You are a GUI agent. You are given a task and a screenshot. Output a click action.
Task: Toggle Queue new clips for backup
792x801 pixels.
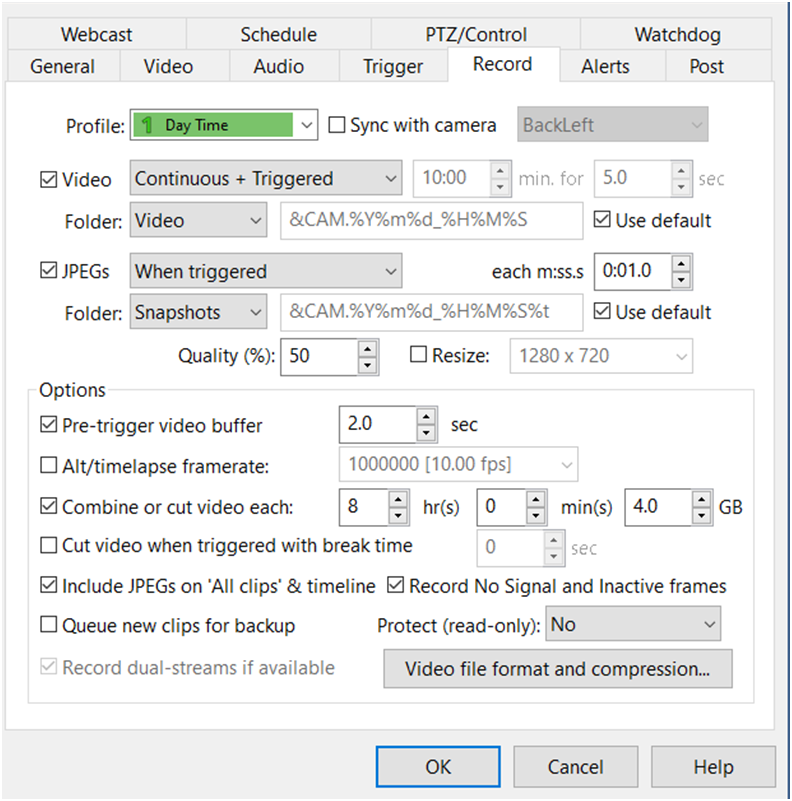click(49, 626)
